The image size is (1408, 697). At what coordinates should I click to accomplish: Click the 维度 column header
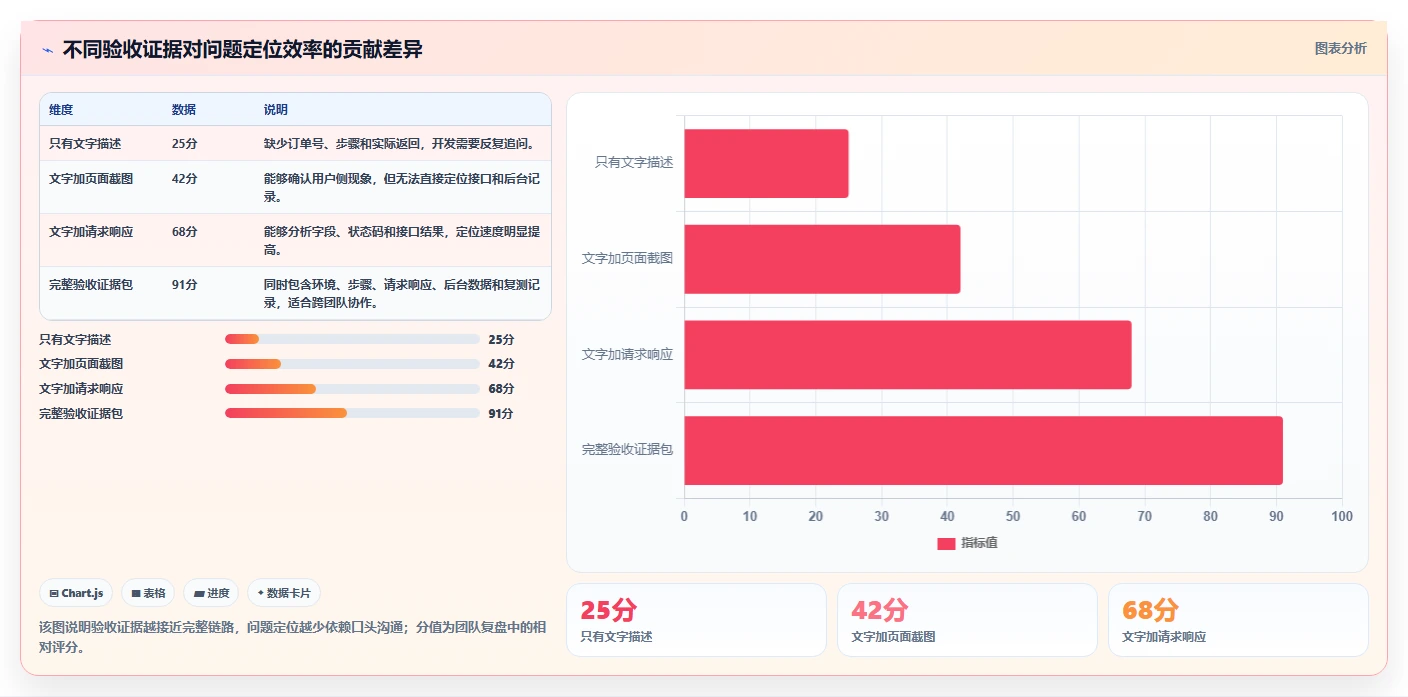point(61,110)
